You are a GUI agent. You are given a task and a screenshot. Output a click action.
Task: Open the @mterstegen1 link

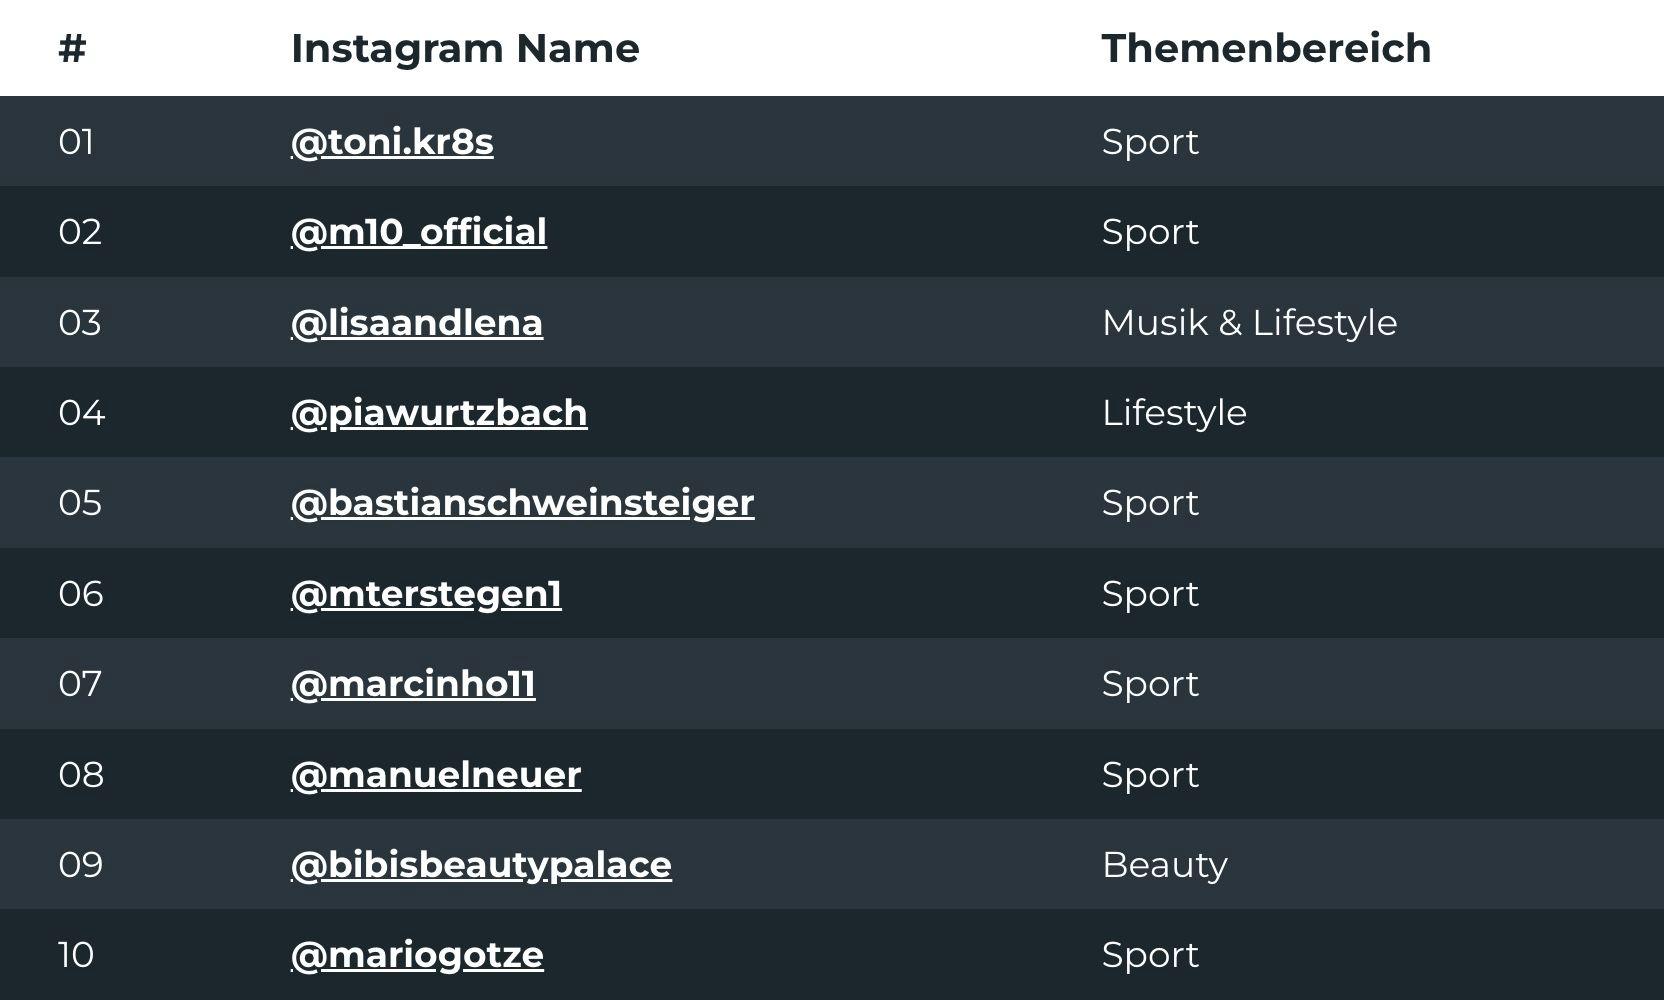click(426, 594)
